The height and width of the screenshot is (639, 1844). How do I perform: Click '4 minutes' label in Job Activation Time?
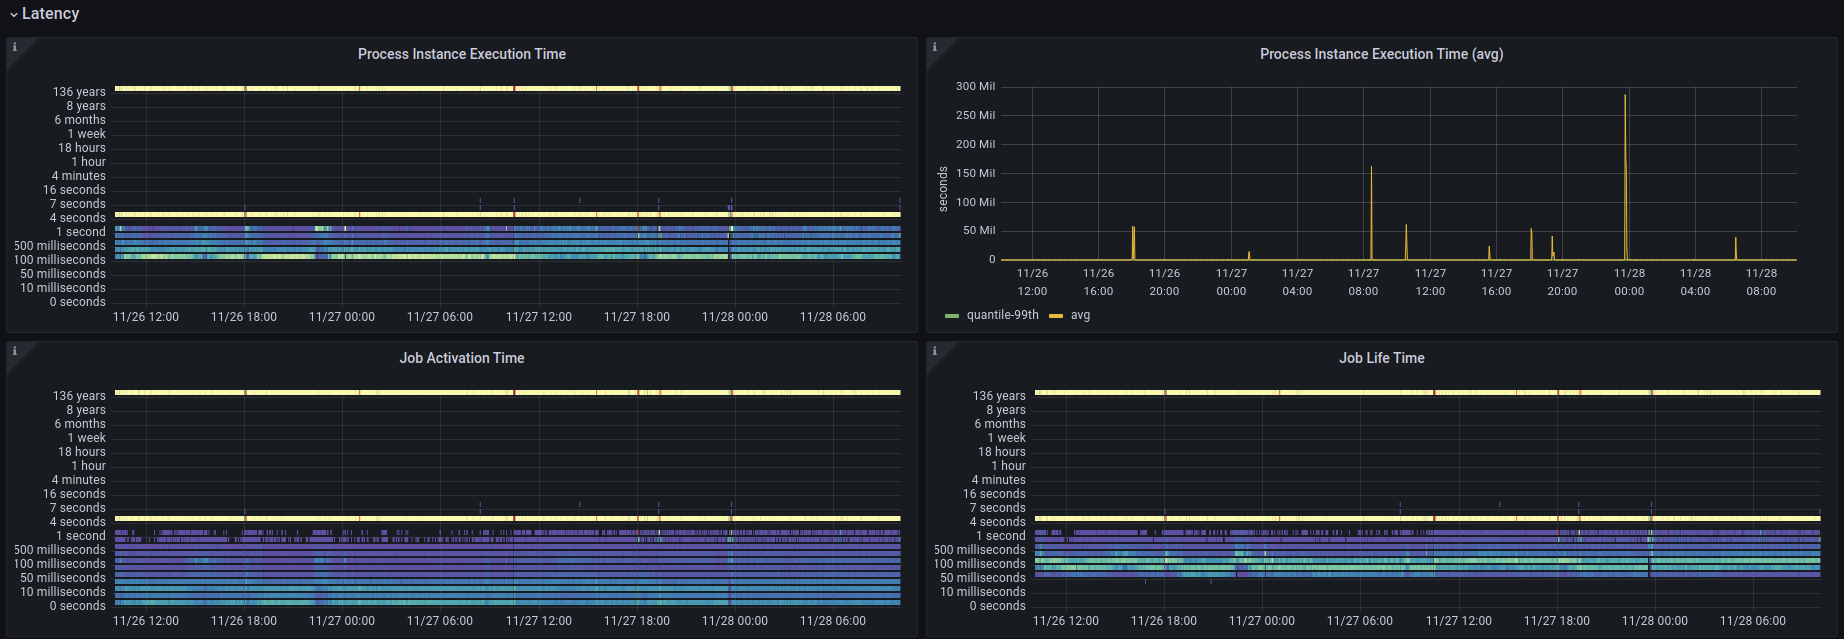pyautogui.click(x=78, y=480)
